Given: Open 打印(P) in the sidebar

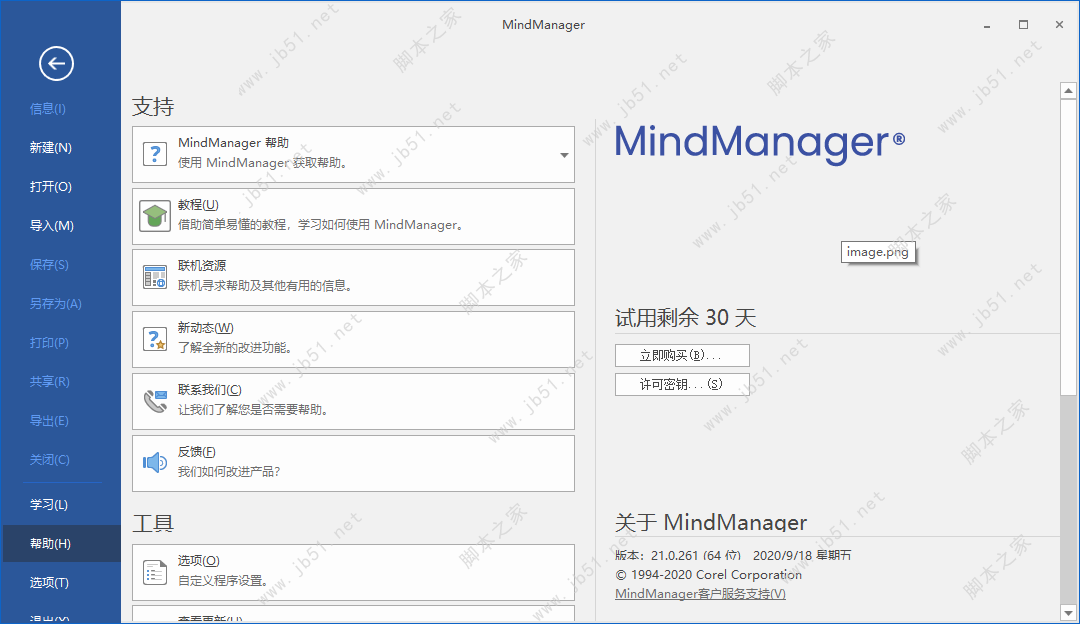Looking at the screenshot, I should (49, 342).
